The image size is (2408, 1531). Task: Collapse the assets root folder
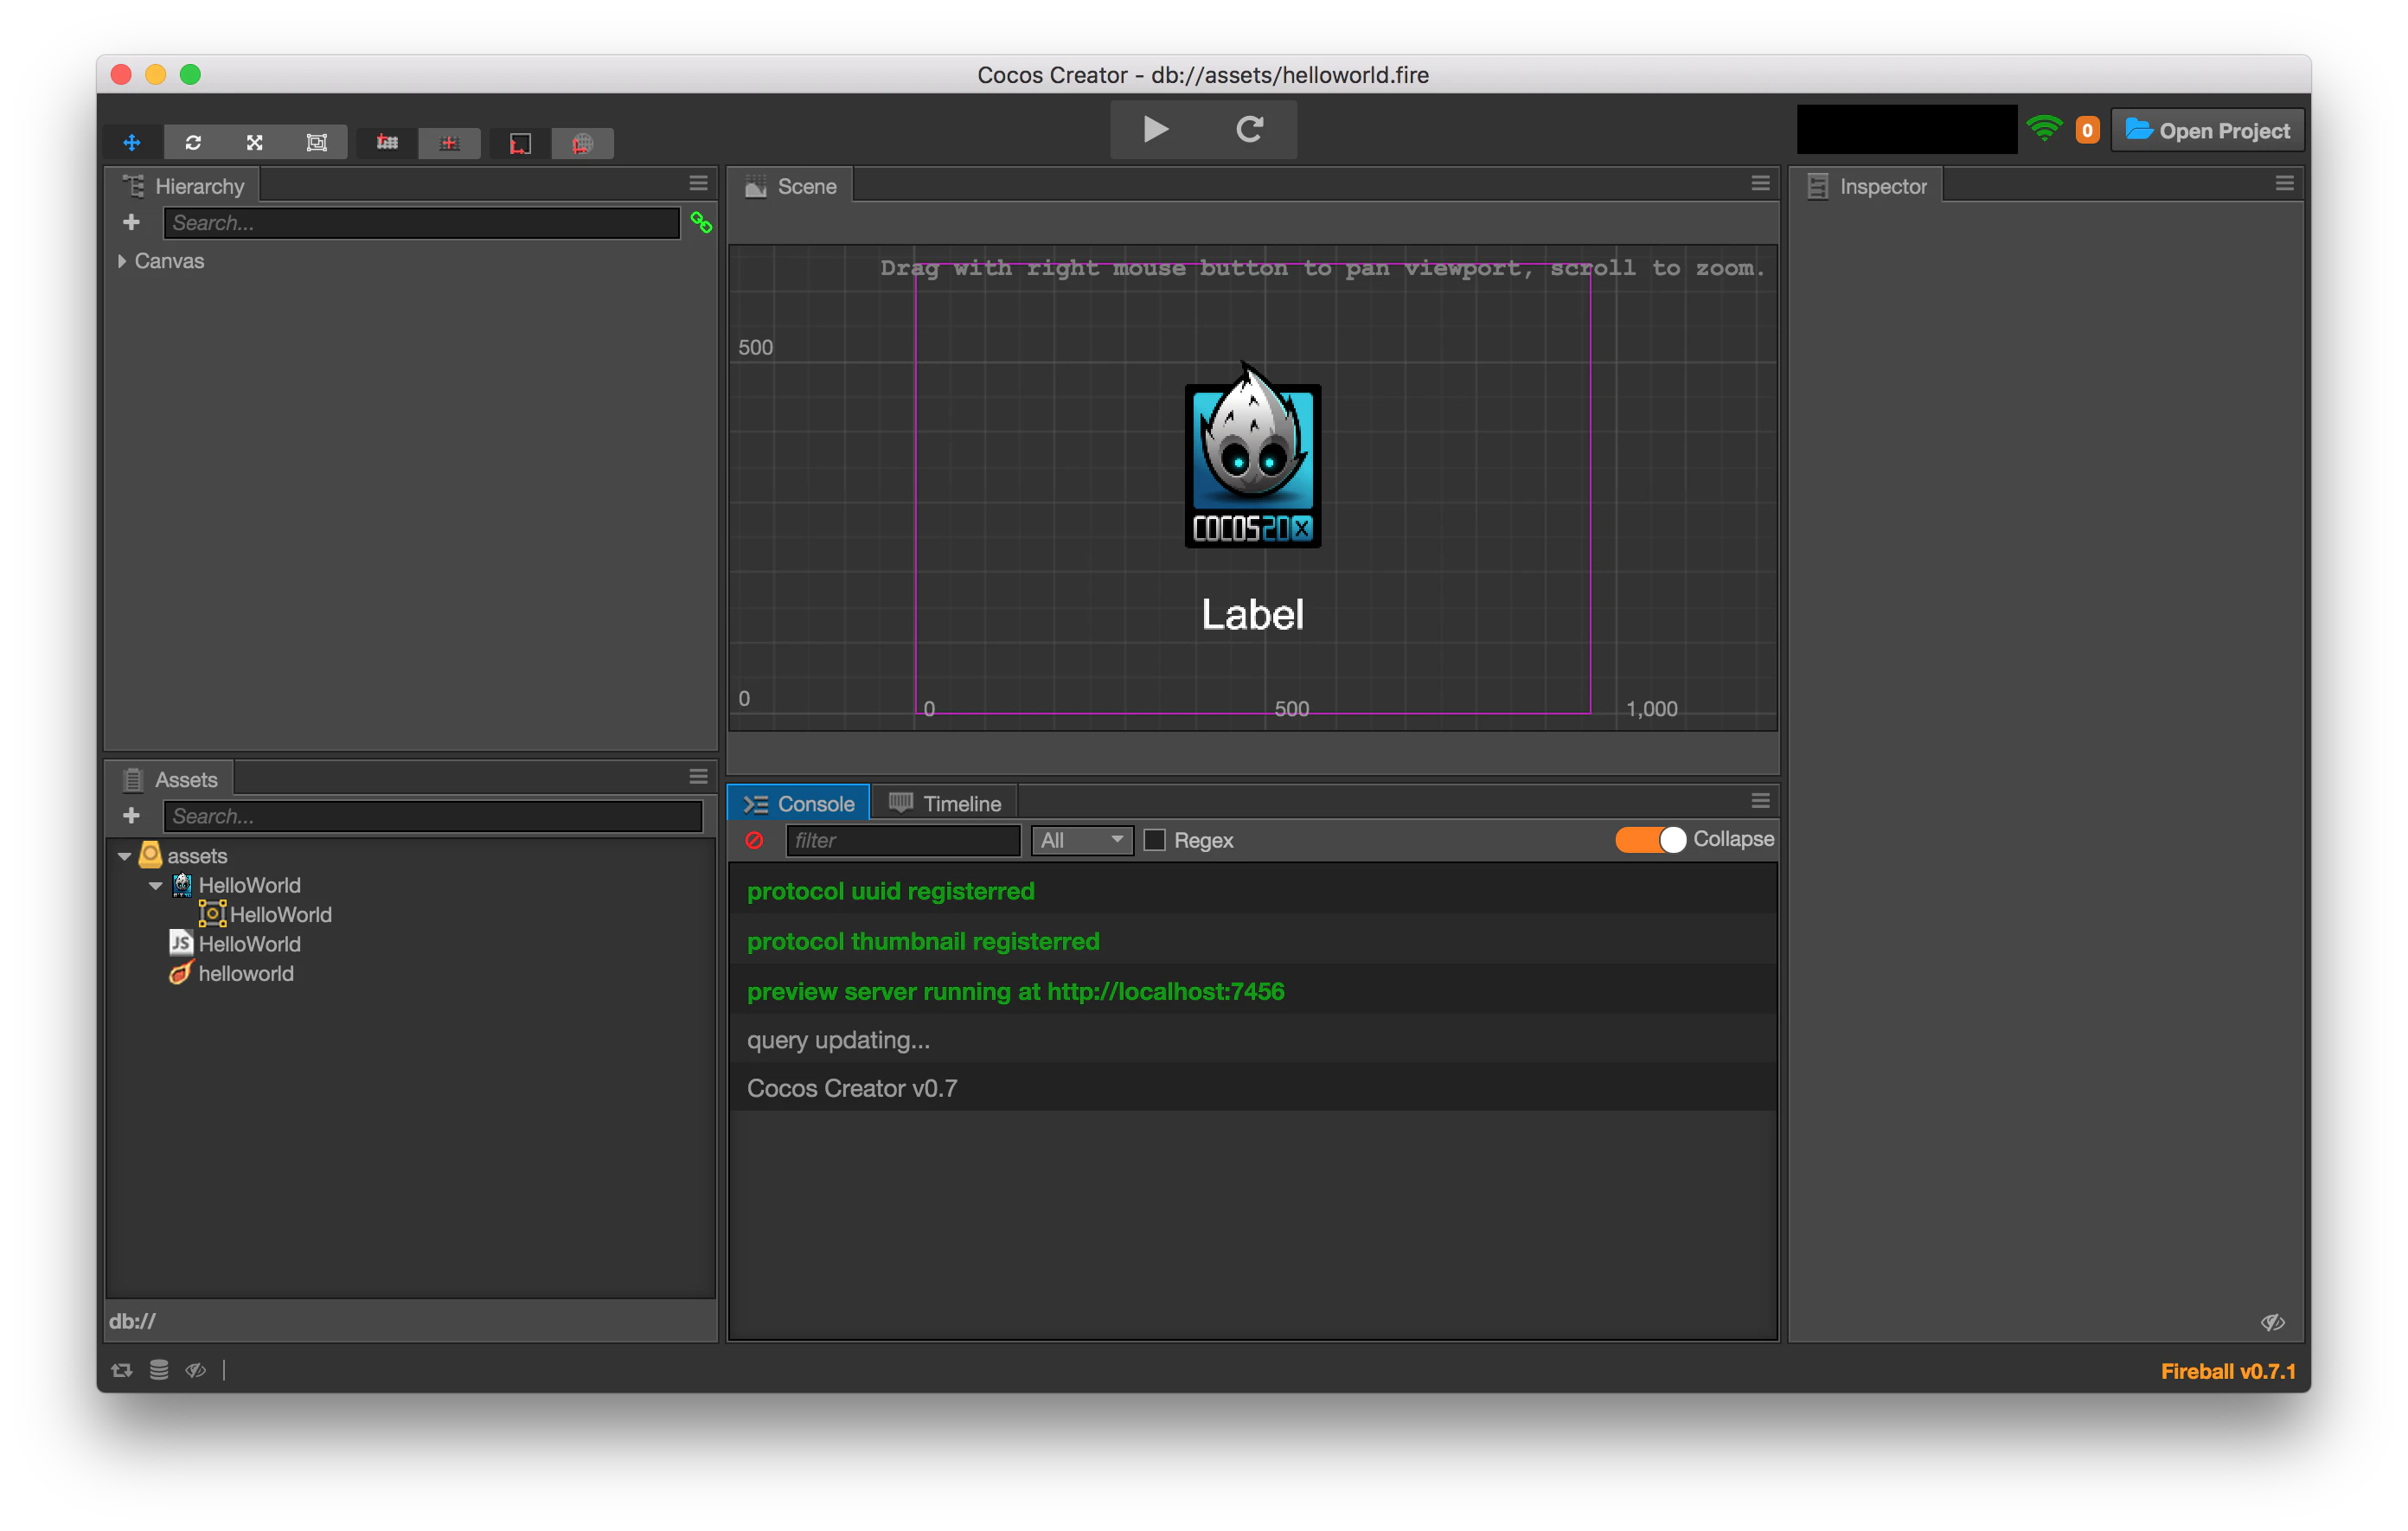point(125,856)
